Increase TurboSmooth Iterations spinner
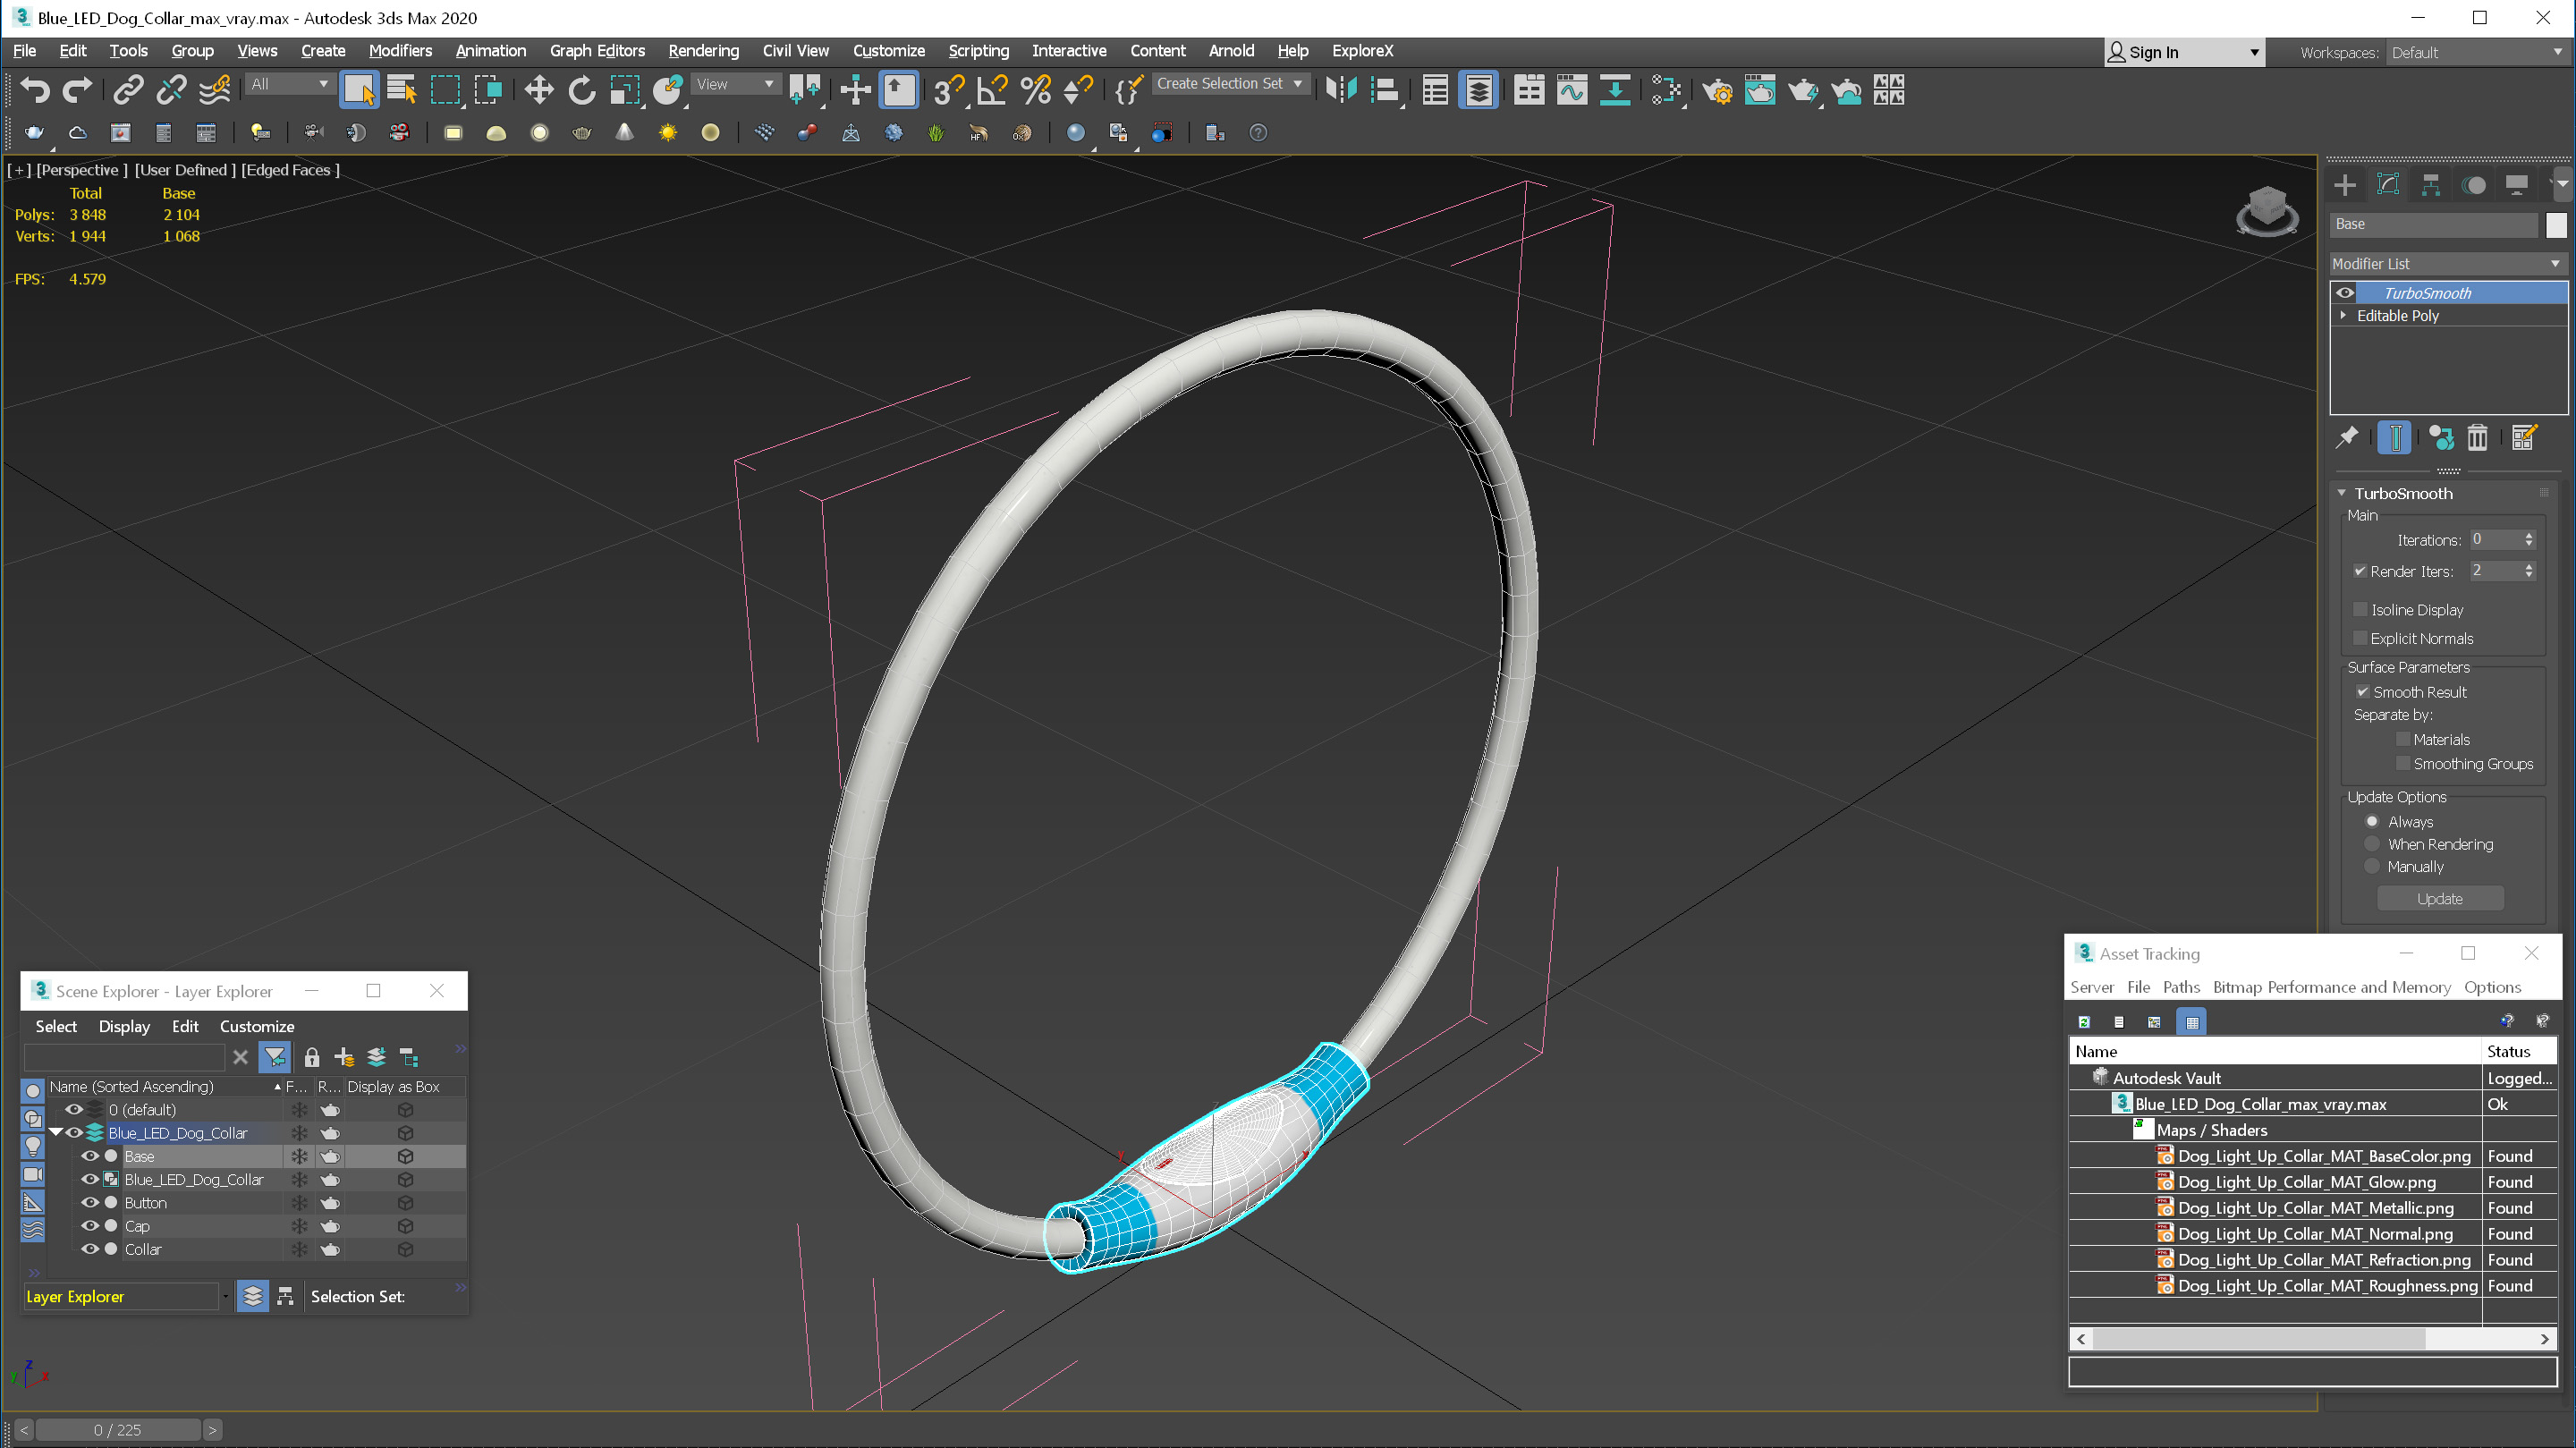 click(x=2529, y=535)
